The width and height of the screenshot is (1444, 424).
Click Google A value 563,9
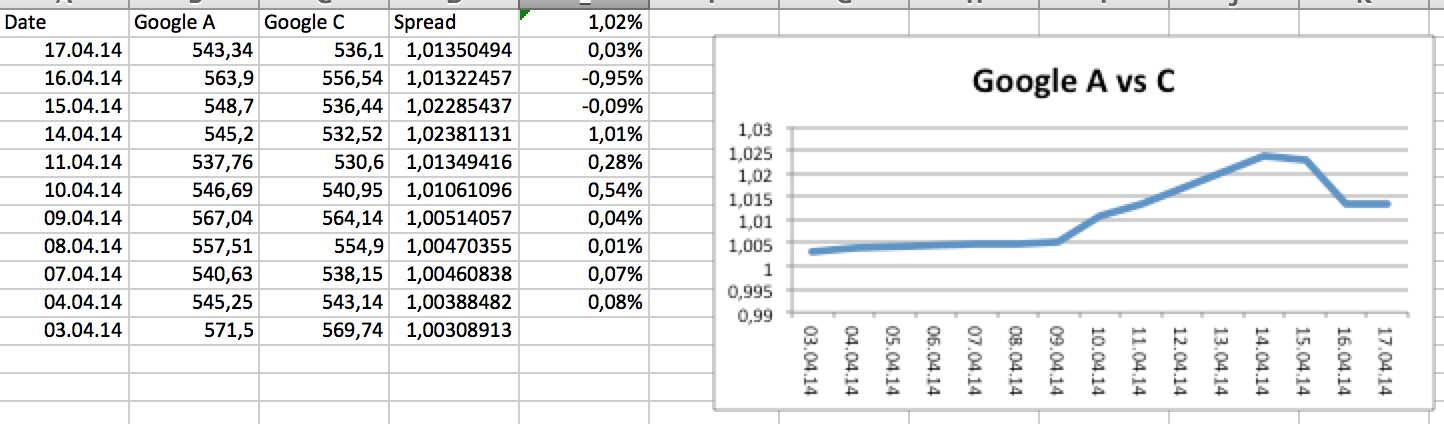(x=194, y=78)
